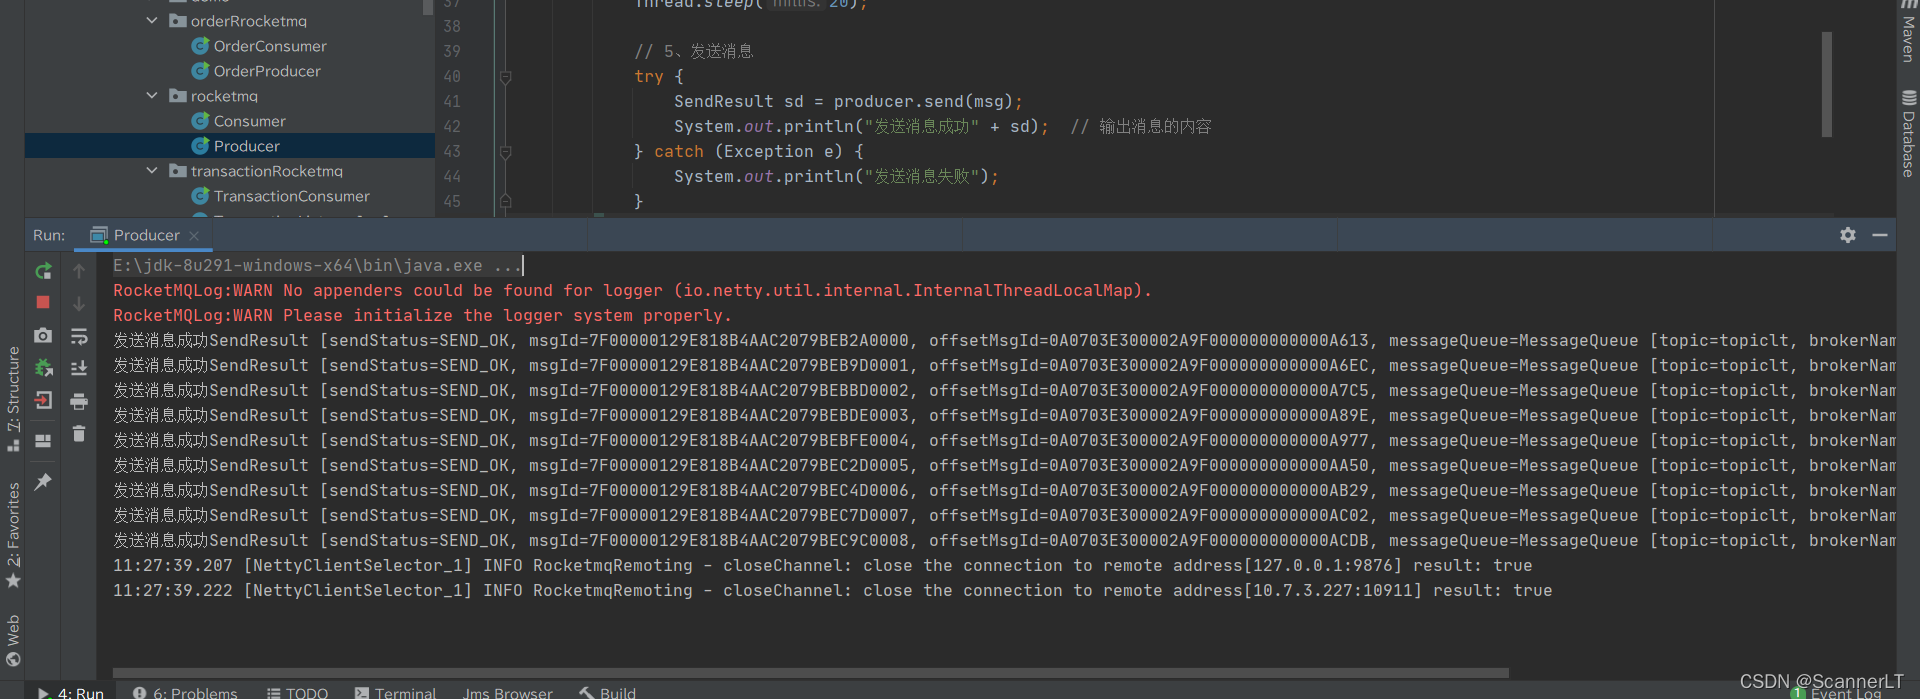Open the Web side panel

[x=13, y=640]
